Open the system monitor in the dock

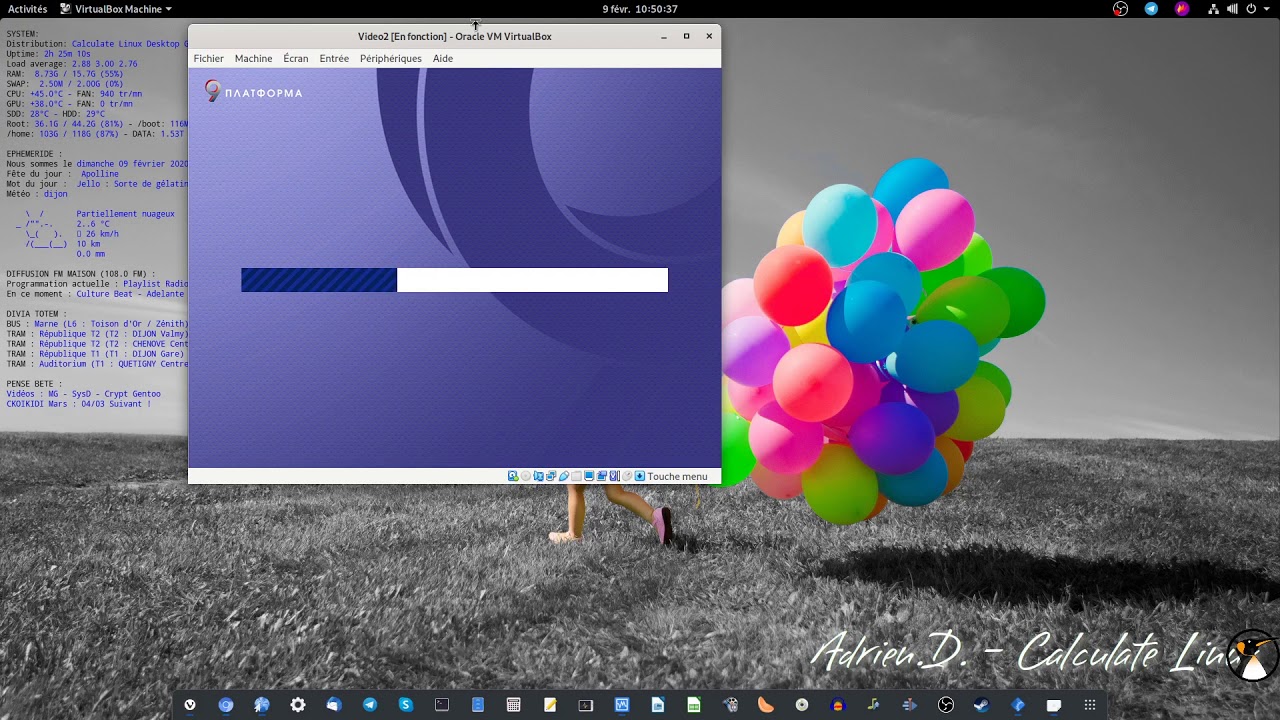(x=586, y=705)
